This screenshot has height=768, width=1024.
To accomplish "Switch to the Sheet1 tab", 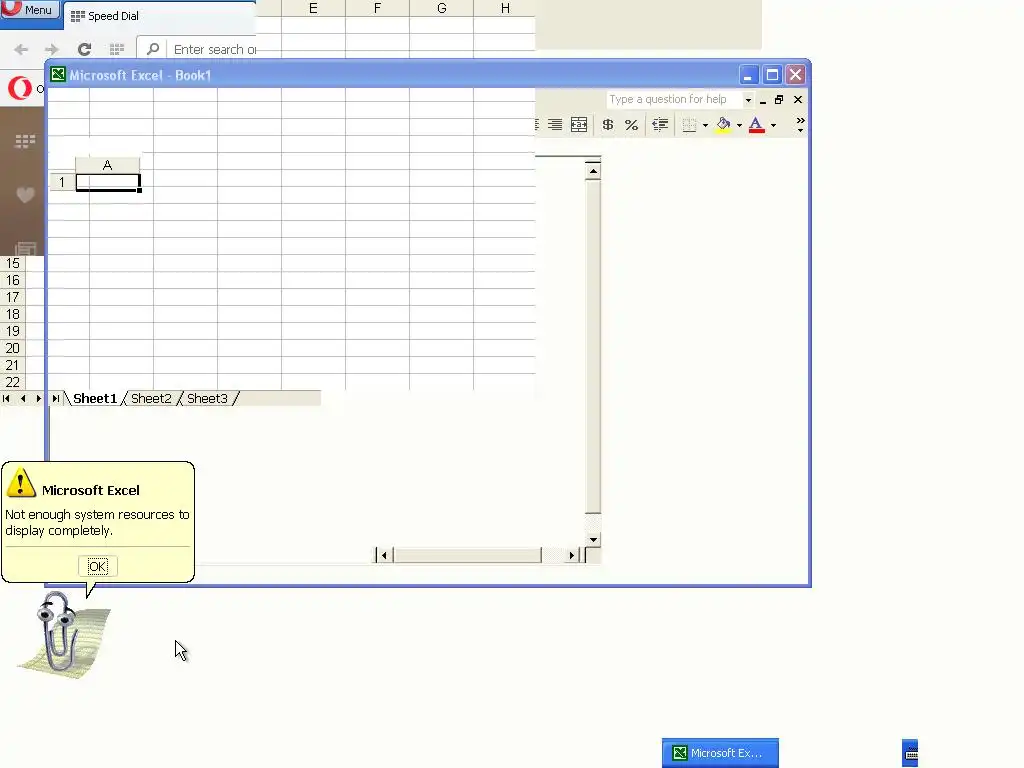I will (x=95, y=398).
